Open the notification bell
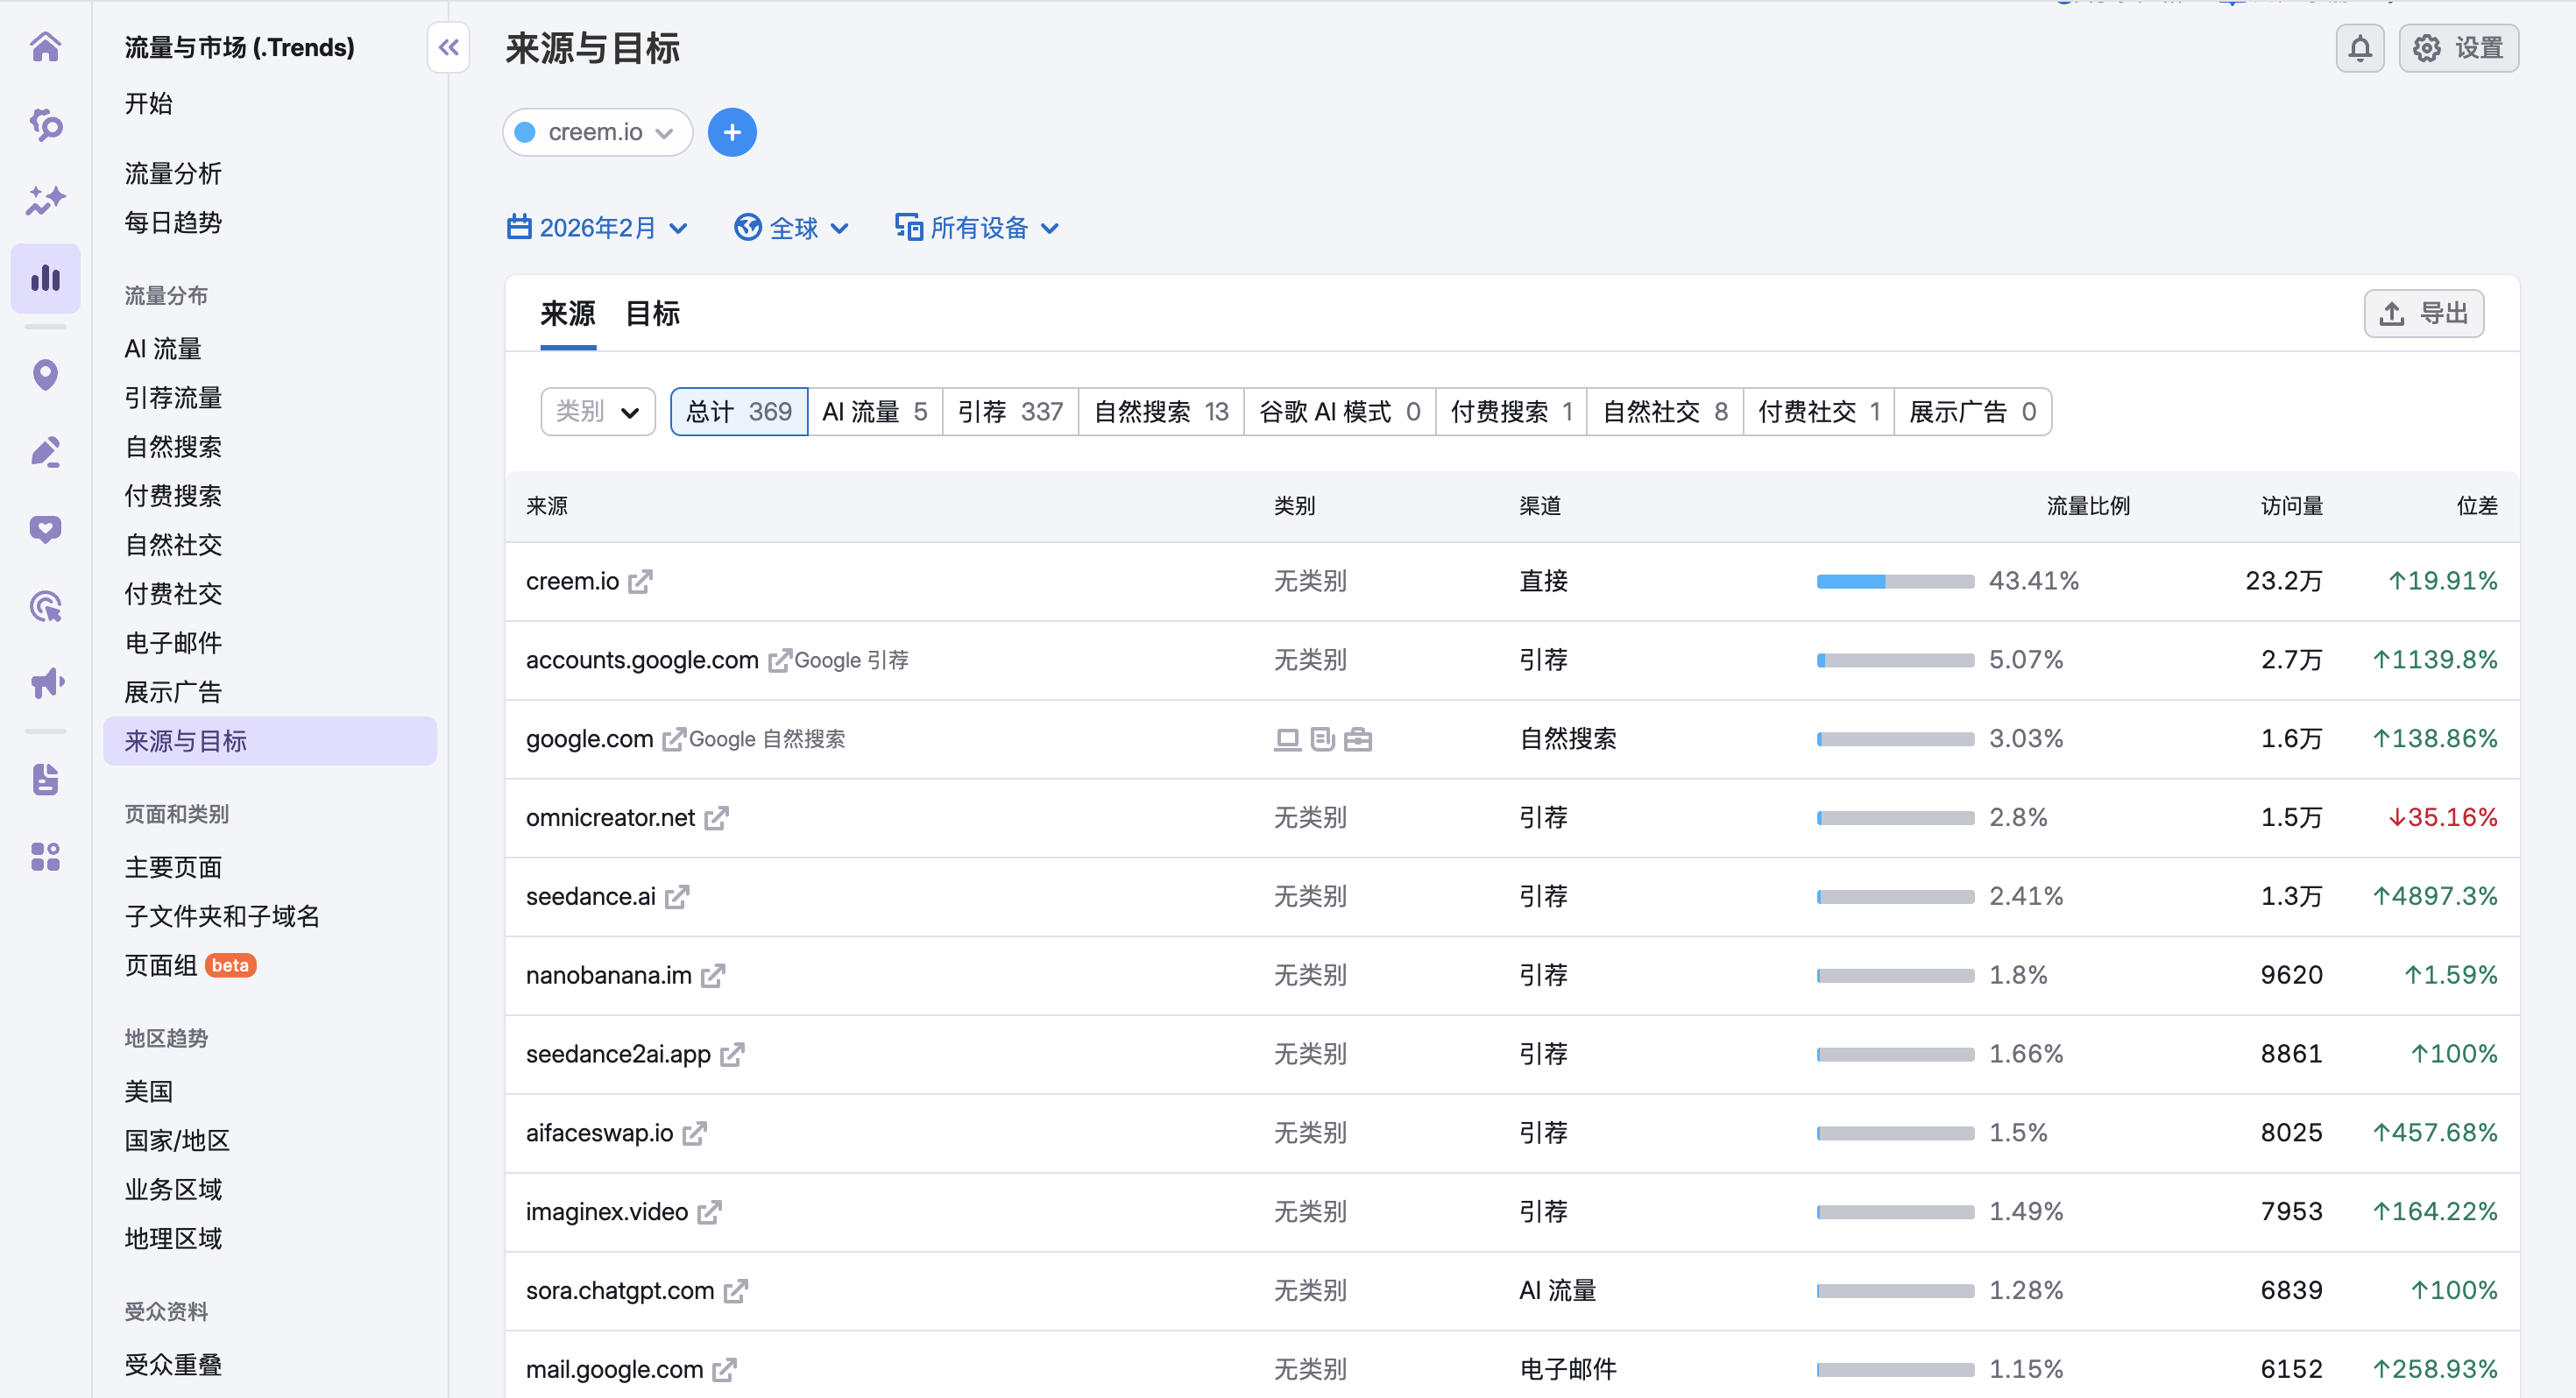This screenshot has width=2576, height=1398. tap(2359, 48)
